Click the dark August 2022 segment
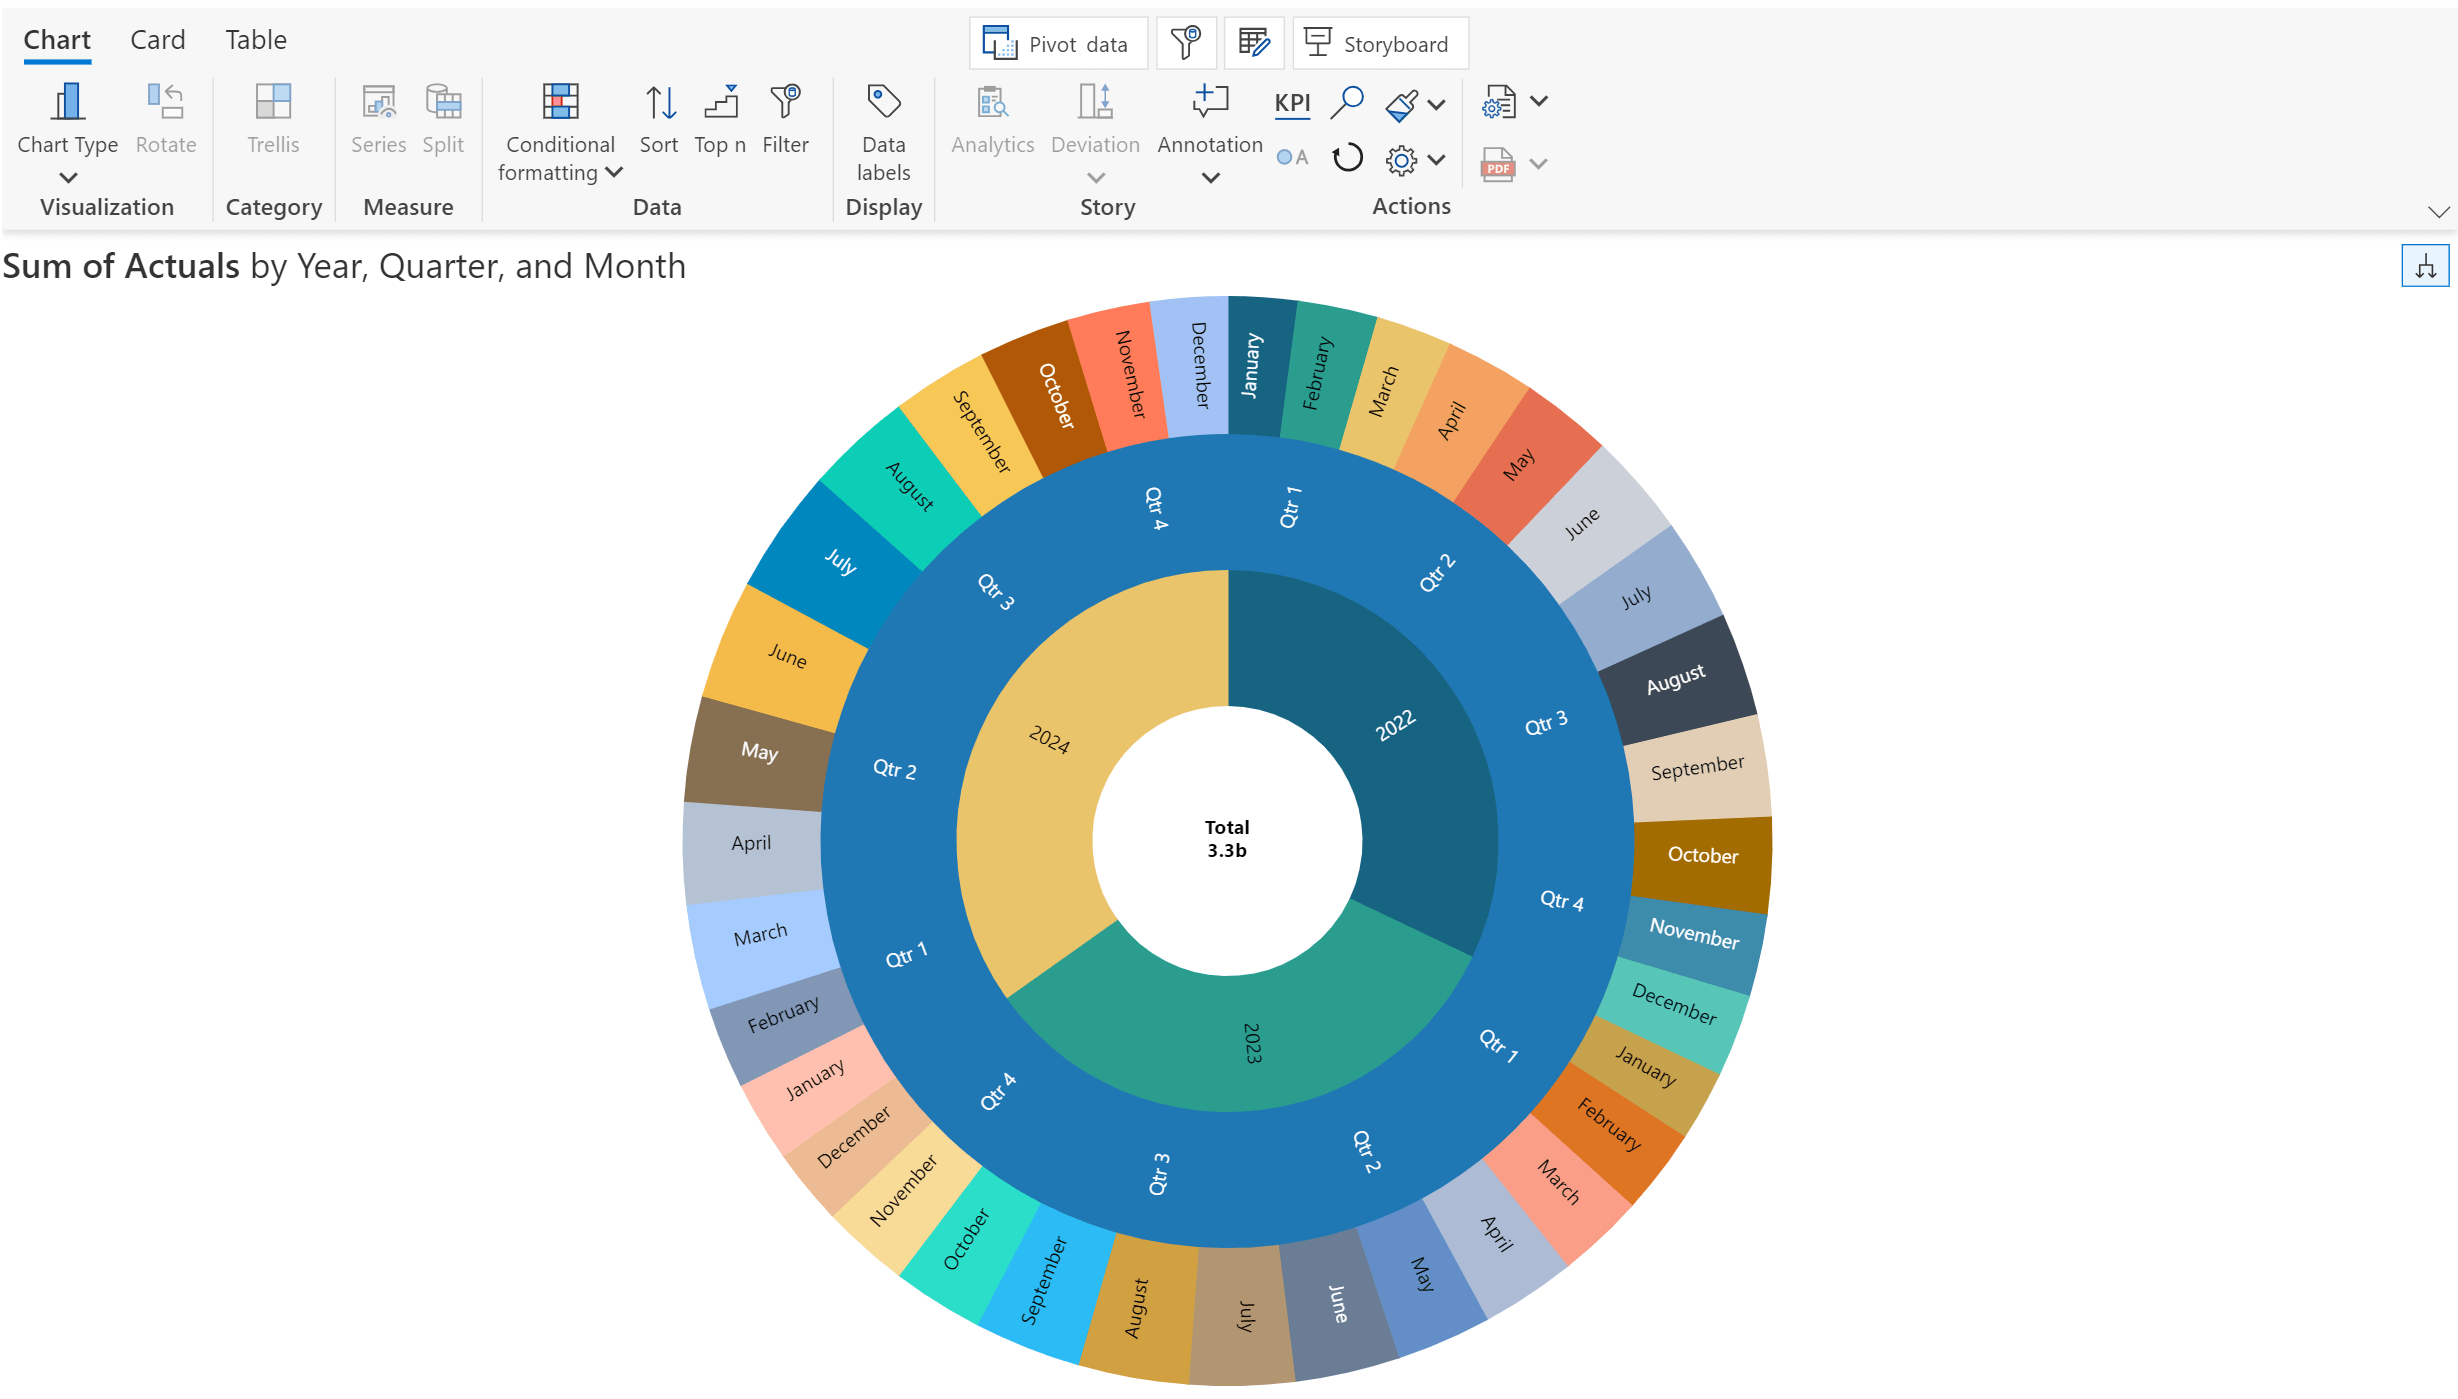Image resolution: width=2458 pixels, height=1399 pixels. pos(1676,679)
